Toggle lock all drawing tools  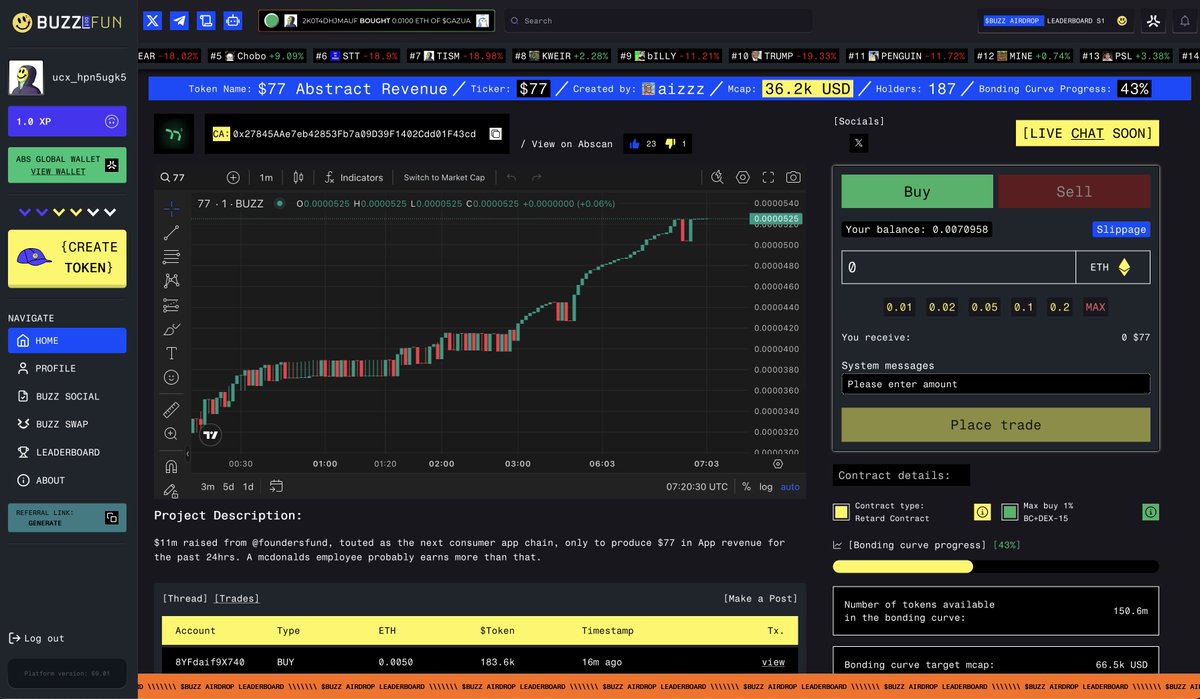click(x=171, y=490)
